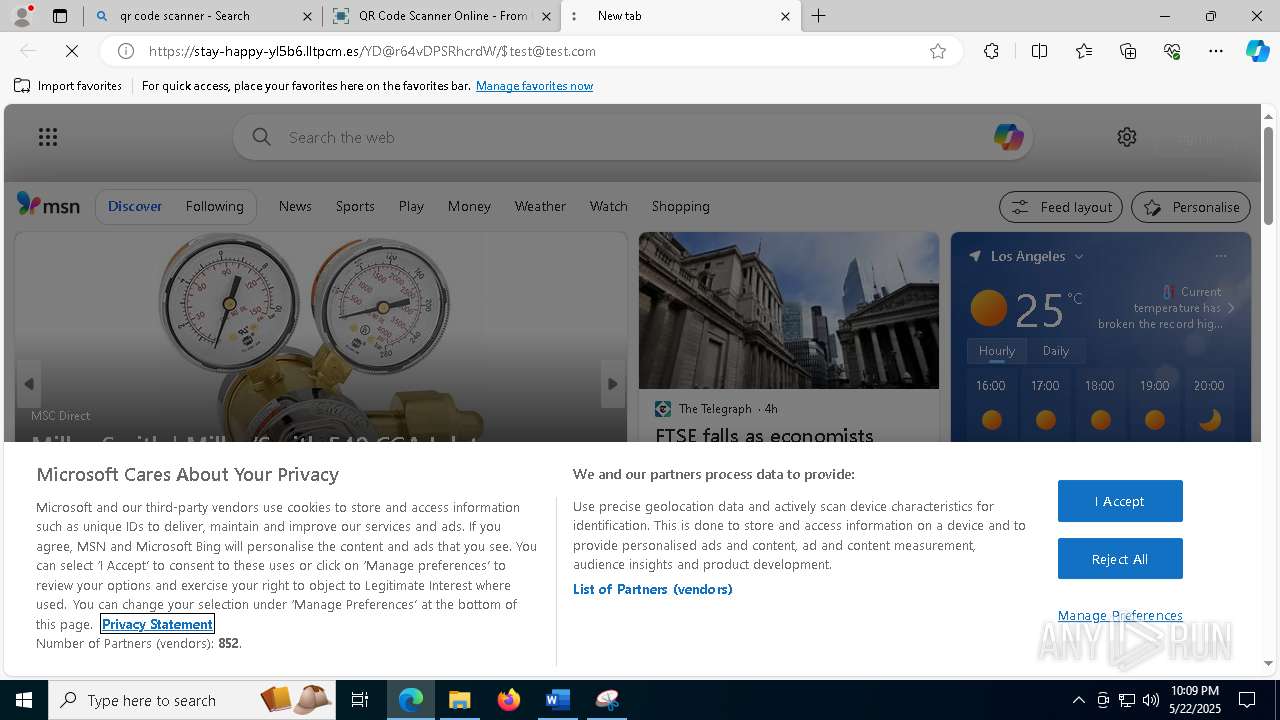Add this page to favorites star
The width and height of the screenshot is (1280, 720).
[937, 51]
